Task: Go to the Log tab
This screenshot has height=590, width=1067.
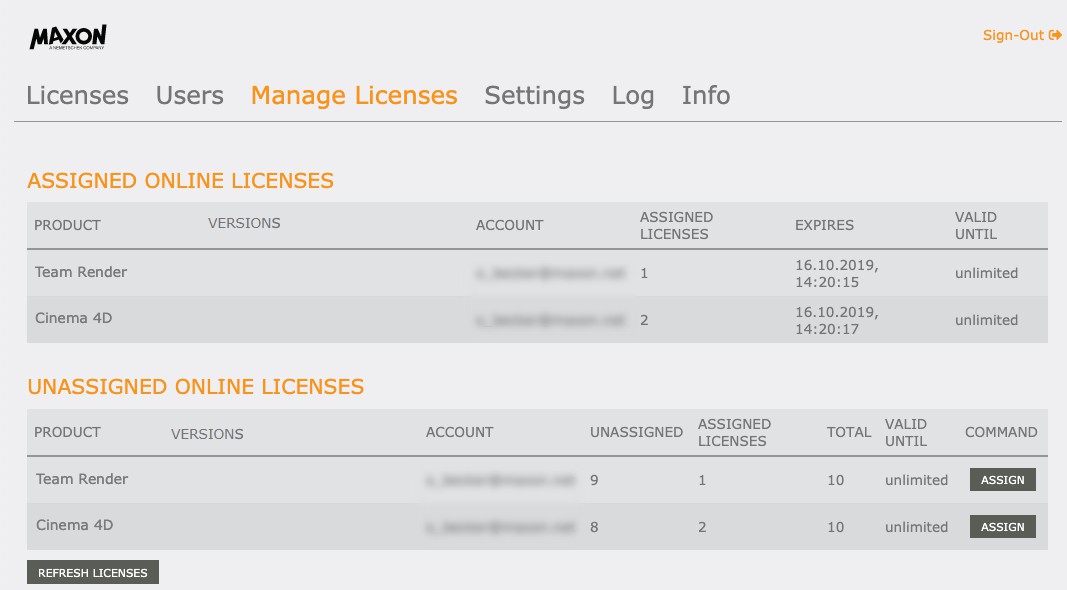Action: (x=633, y=95)
